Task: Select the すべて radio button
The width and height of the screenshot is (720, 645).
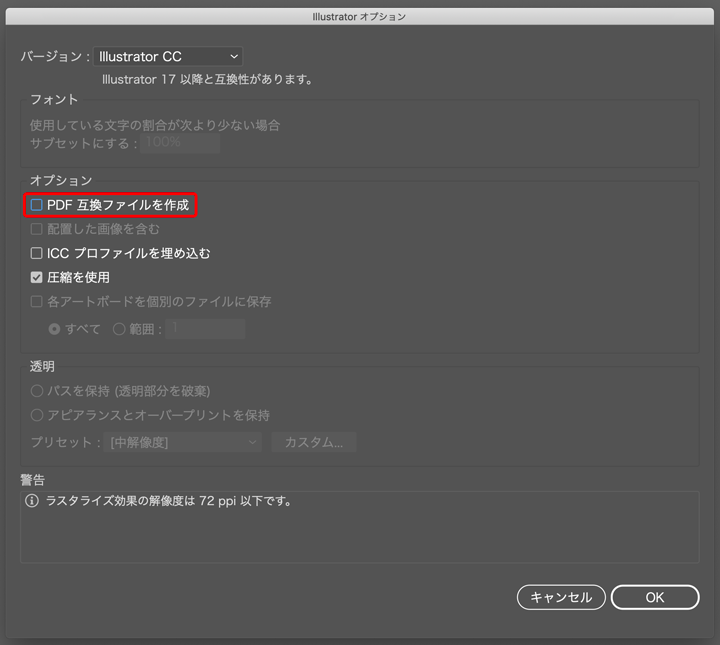Action: click(54, 329)
